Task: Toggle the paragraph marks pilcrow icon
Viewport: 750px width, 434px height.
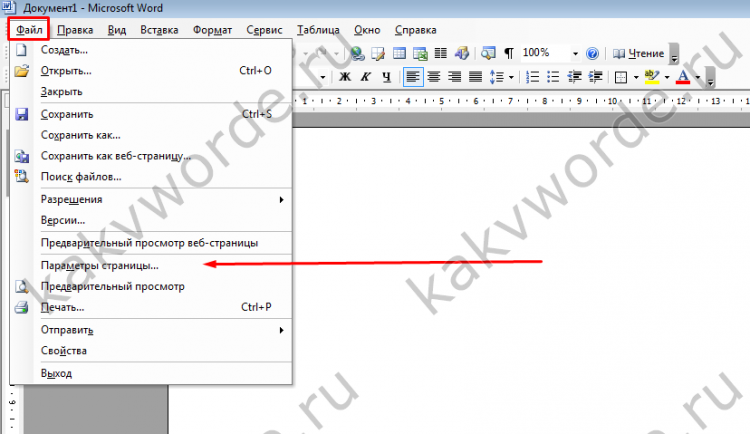Action: point(509,53)
